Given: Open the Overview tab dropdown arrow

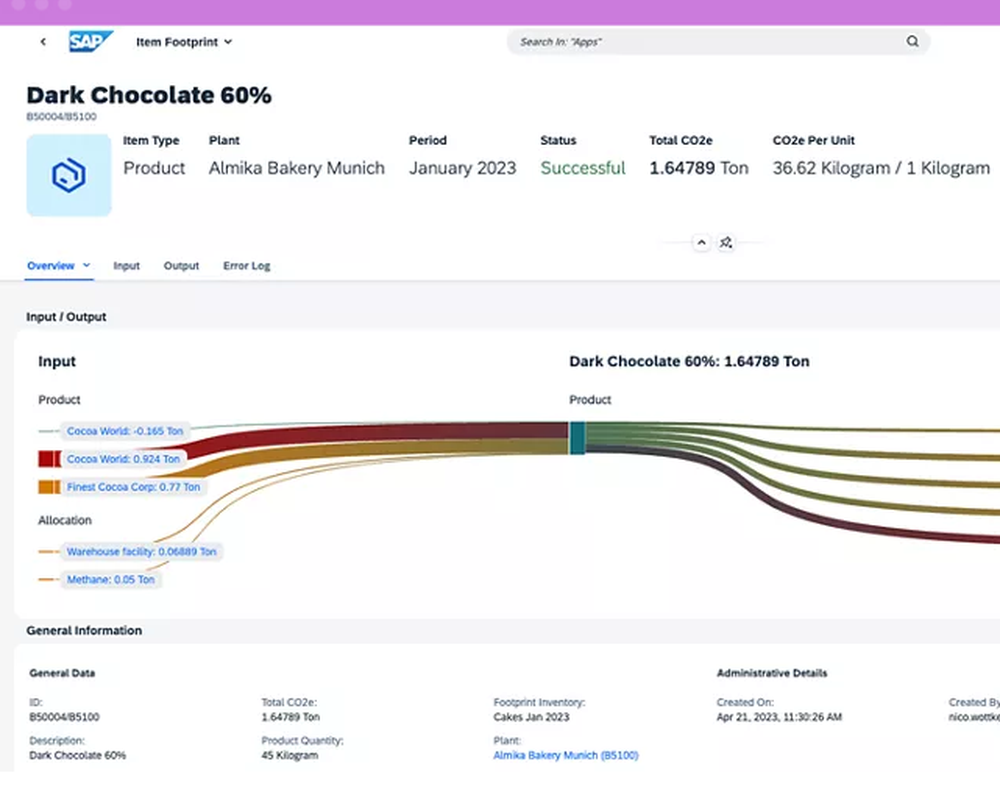Looking at the screenshot, I should click(x=86, y=265).
